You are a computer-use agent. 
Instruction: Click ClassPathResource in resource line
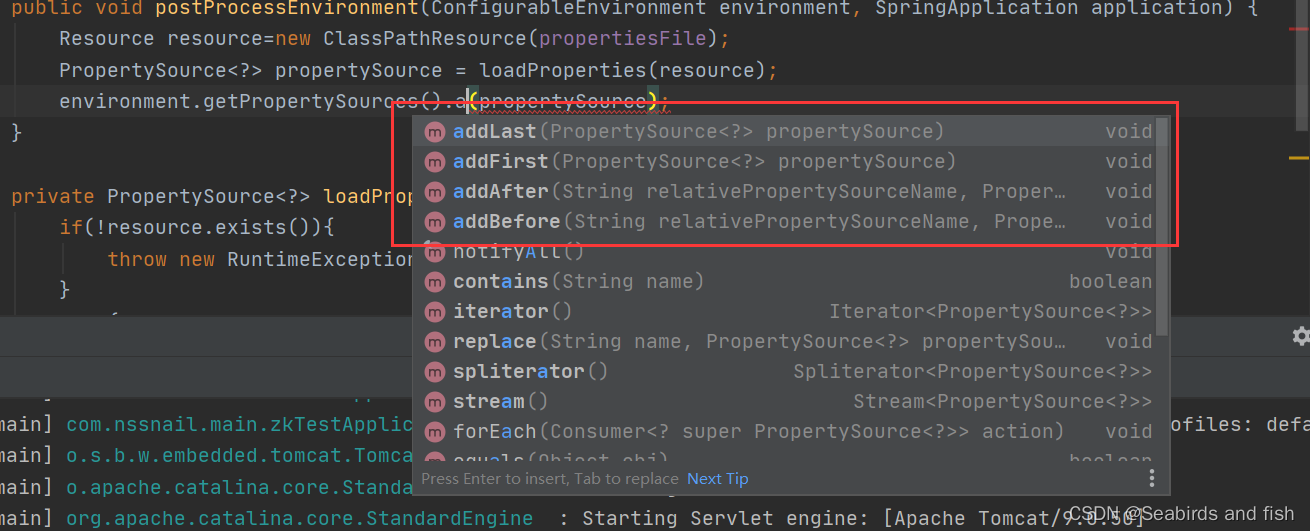[423, 39]
